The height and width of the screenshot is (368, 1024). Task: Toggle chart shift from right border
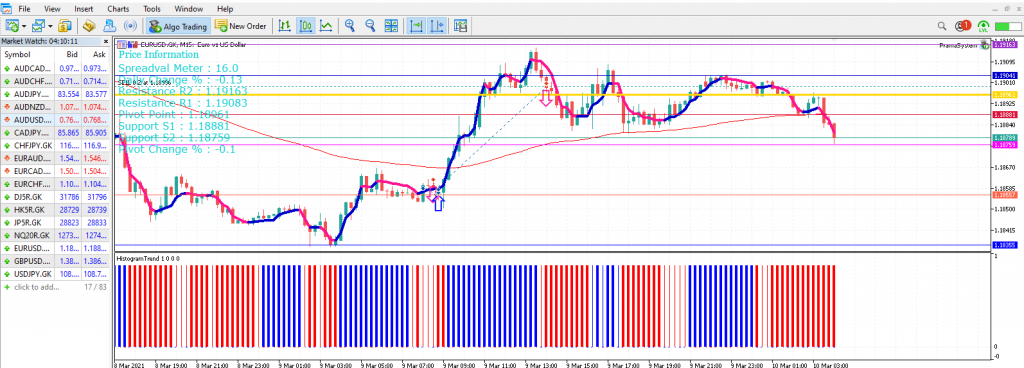coord(436,26)
